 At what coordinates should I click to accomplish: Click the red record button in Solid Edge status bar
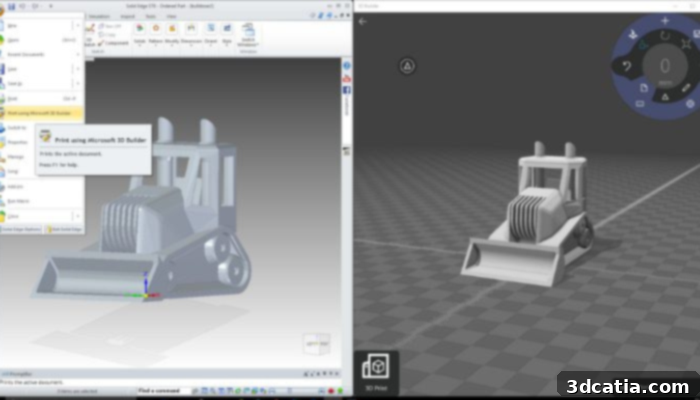[331, 391]
